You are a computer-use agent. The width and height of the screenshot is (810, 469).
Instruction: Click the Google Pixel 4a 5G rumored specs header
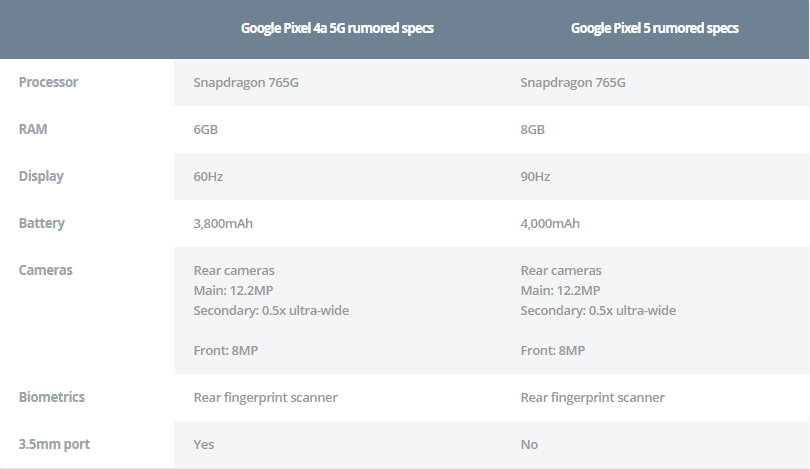(x=337, y=28)
